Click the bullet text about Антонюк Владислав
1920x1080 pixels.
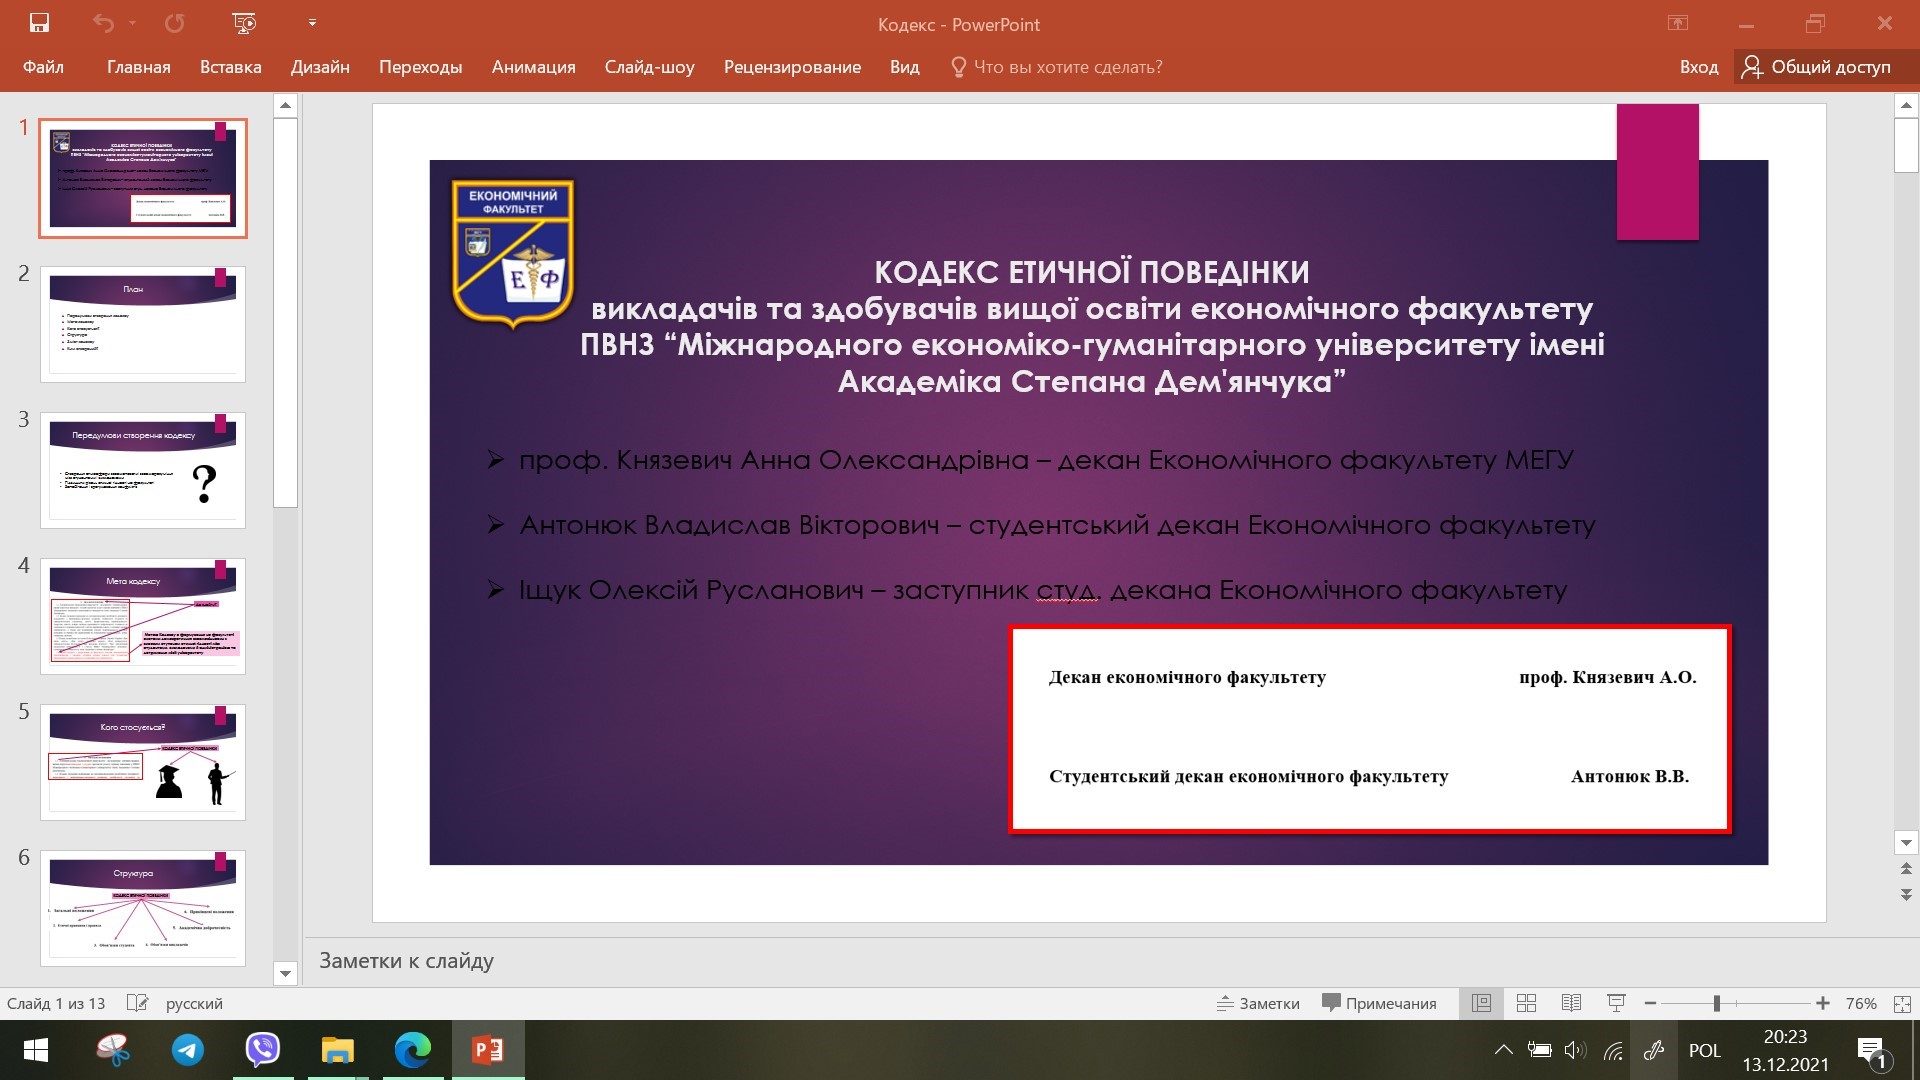1057,525
